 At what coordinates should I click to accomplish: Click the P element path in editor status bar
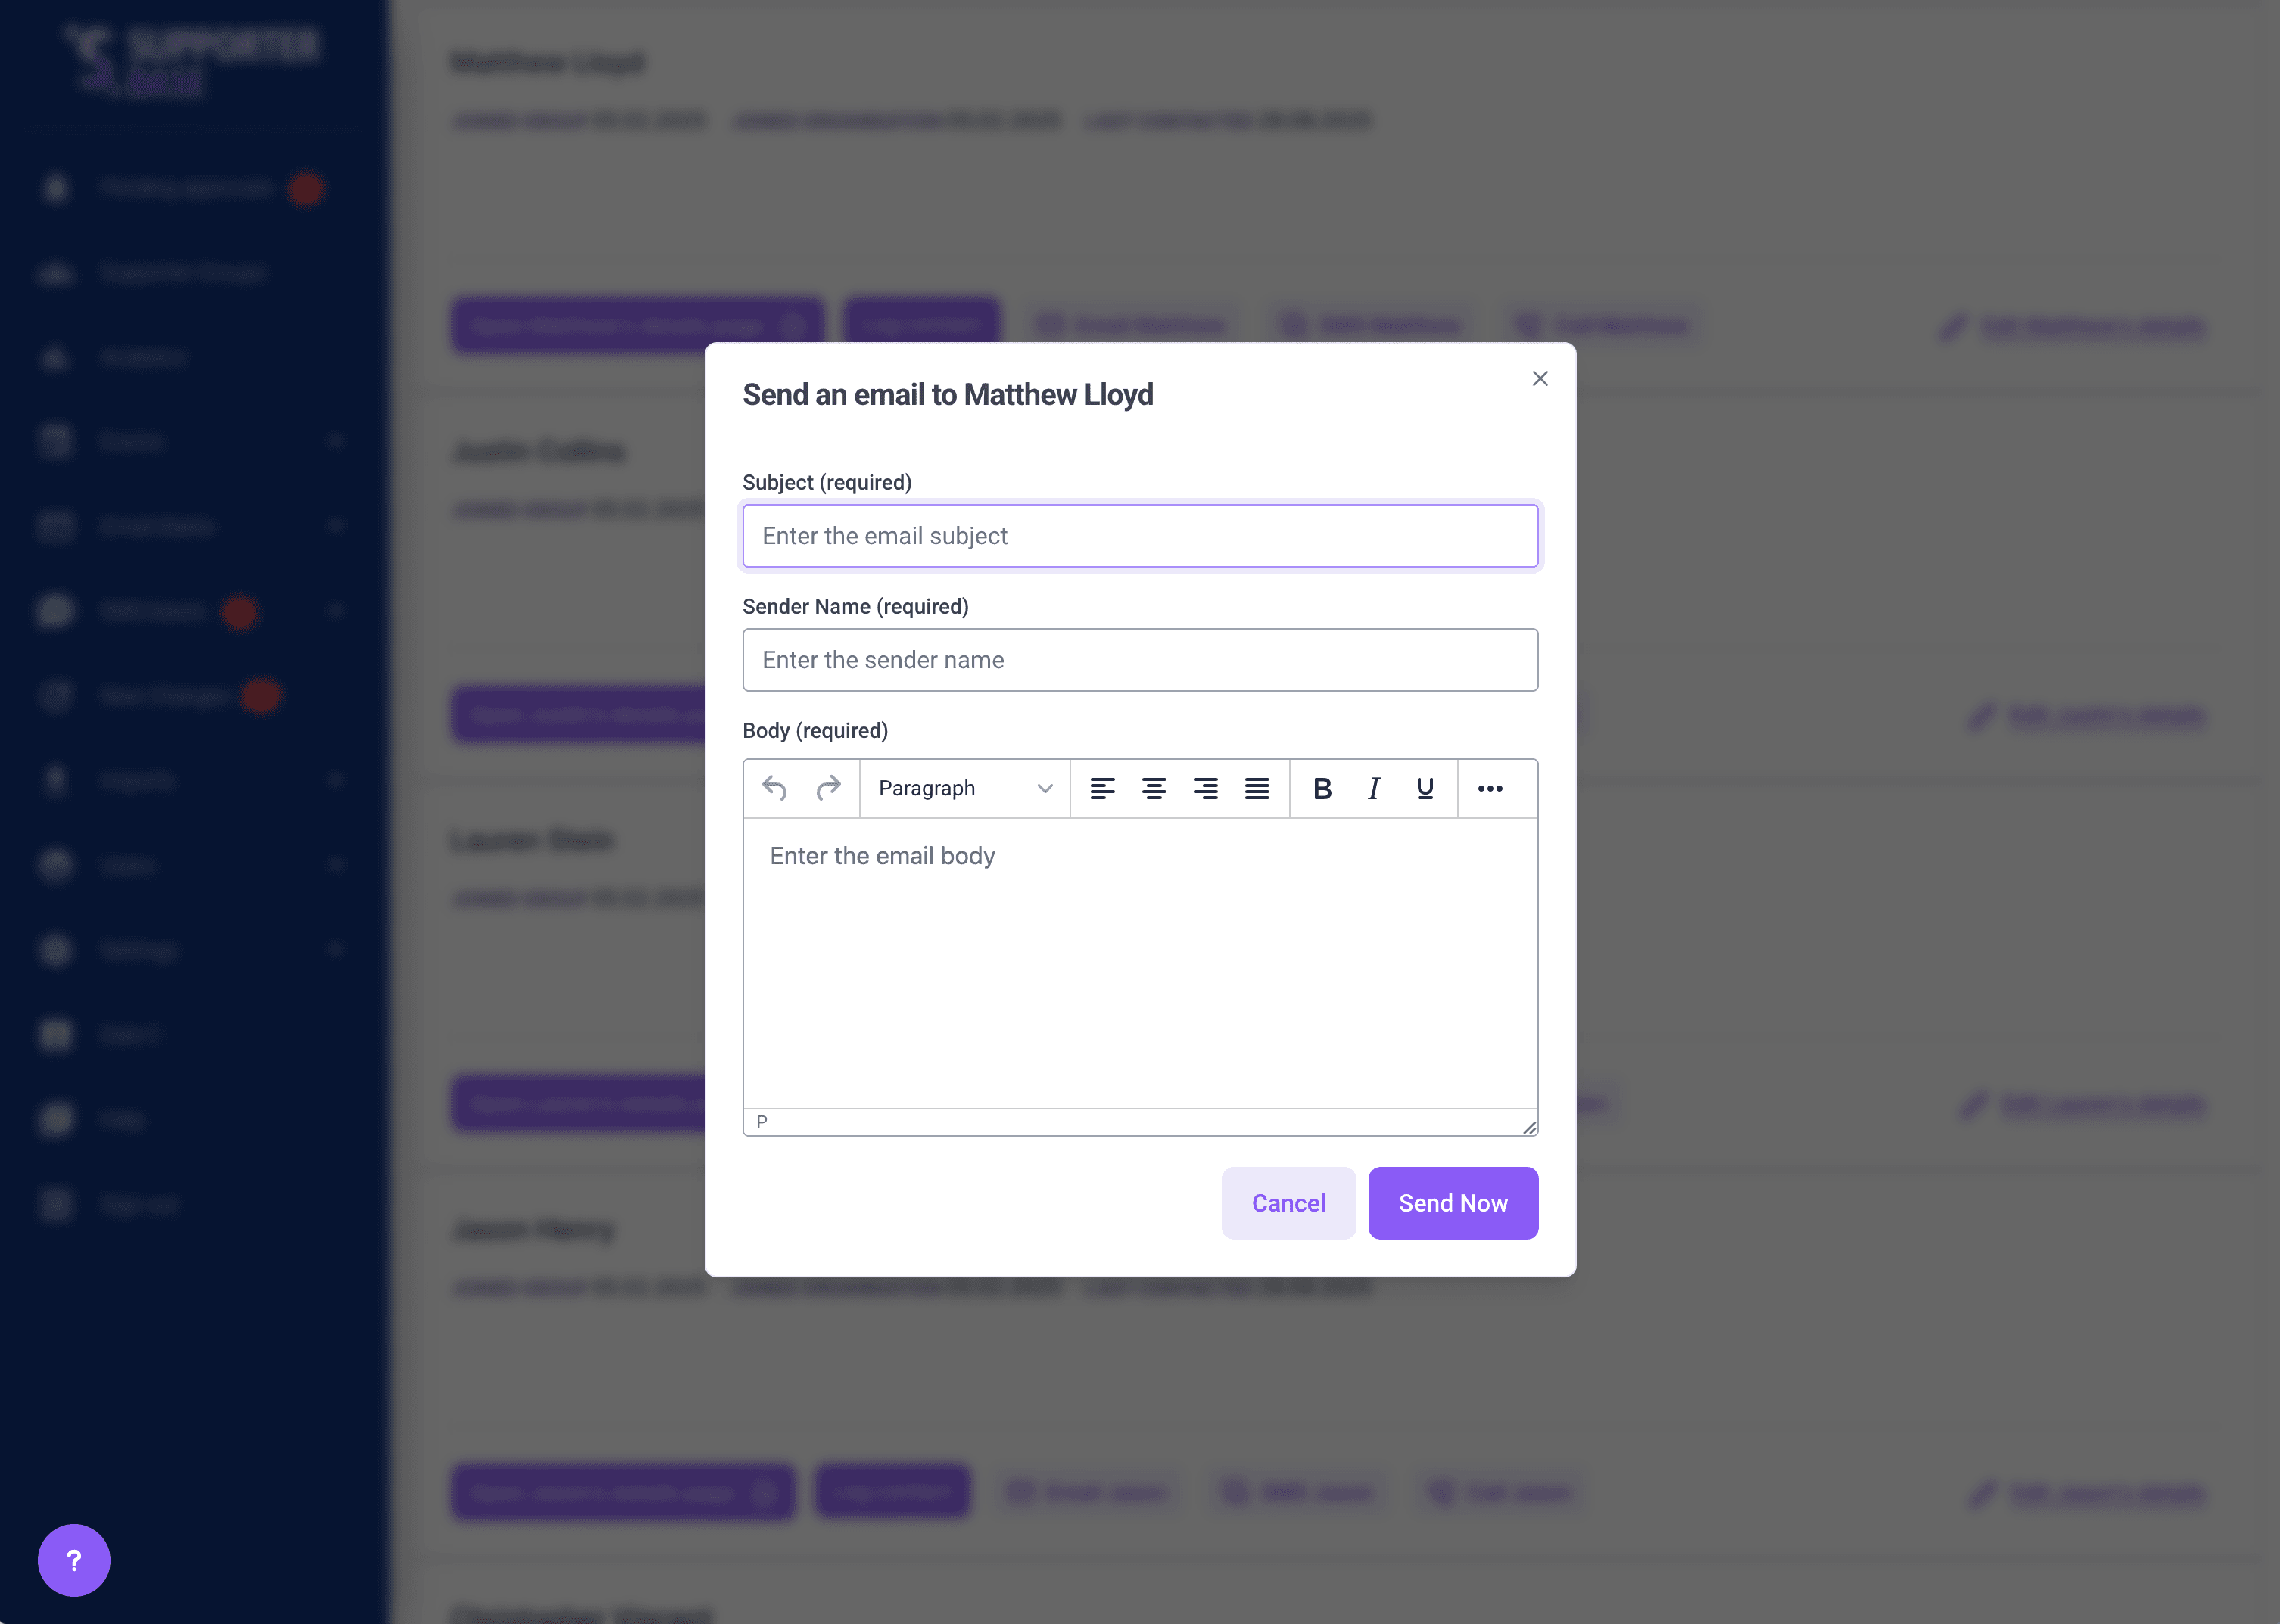click(x=762, y=1122)
